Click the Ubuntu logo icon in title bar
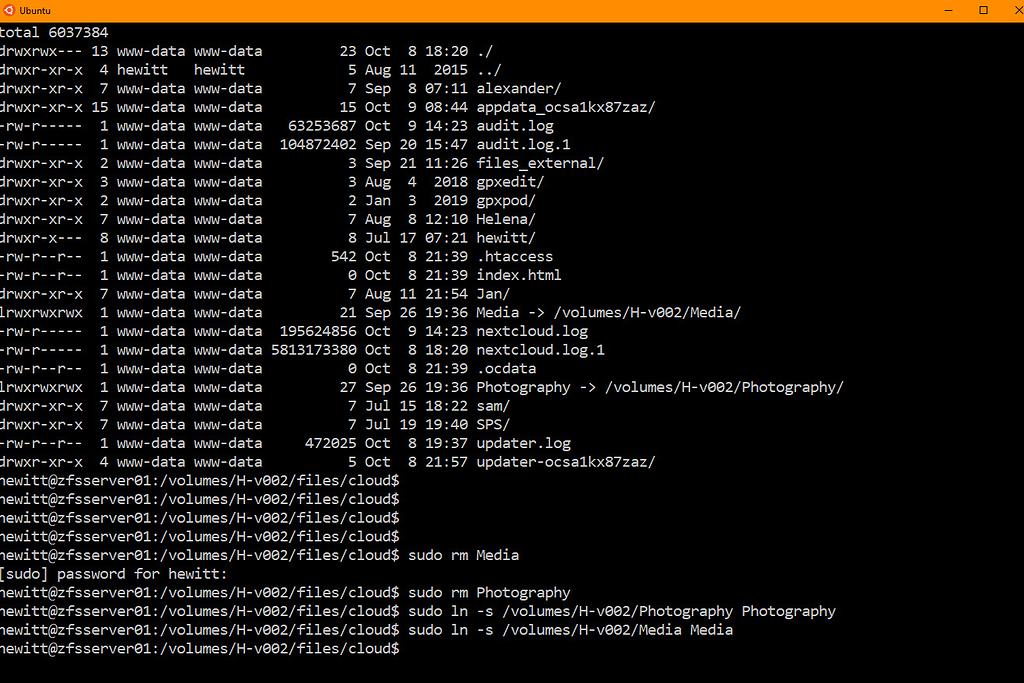Screen dimensions: 1024x683 pyautogui.click(x=9, y=10)
